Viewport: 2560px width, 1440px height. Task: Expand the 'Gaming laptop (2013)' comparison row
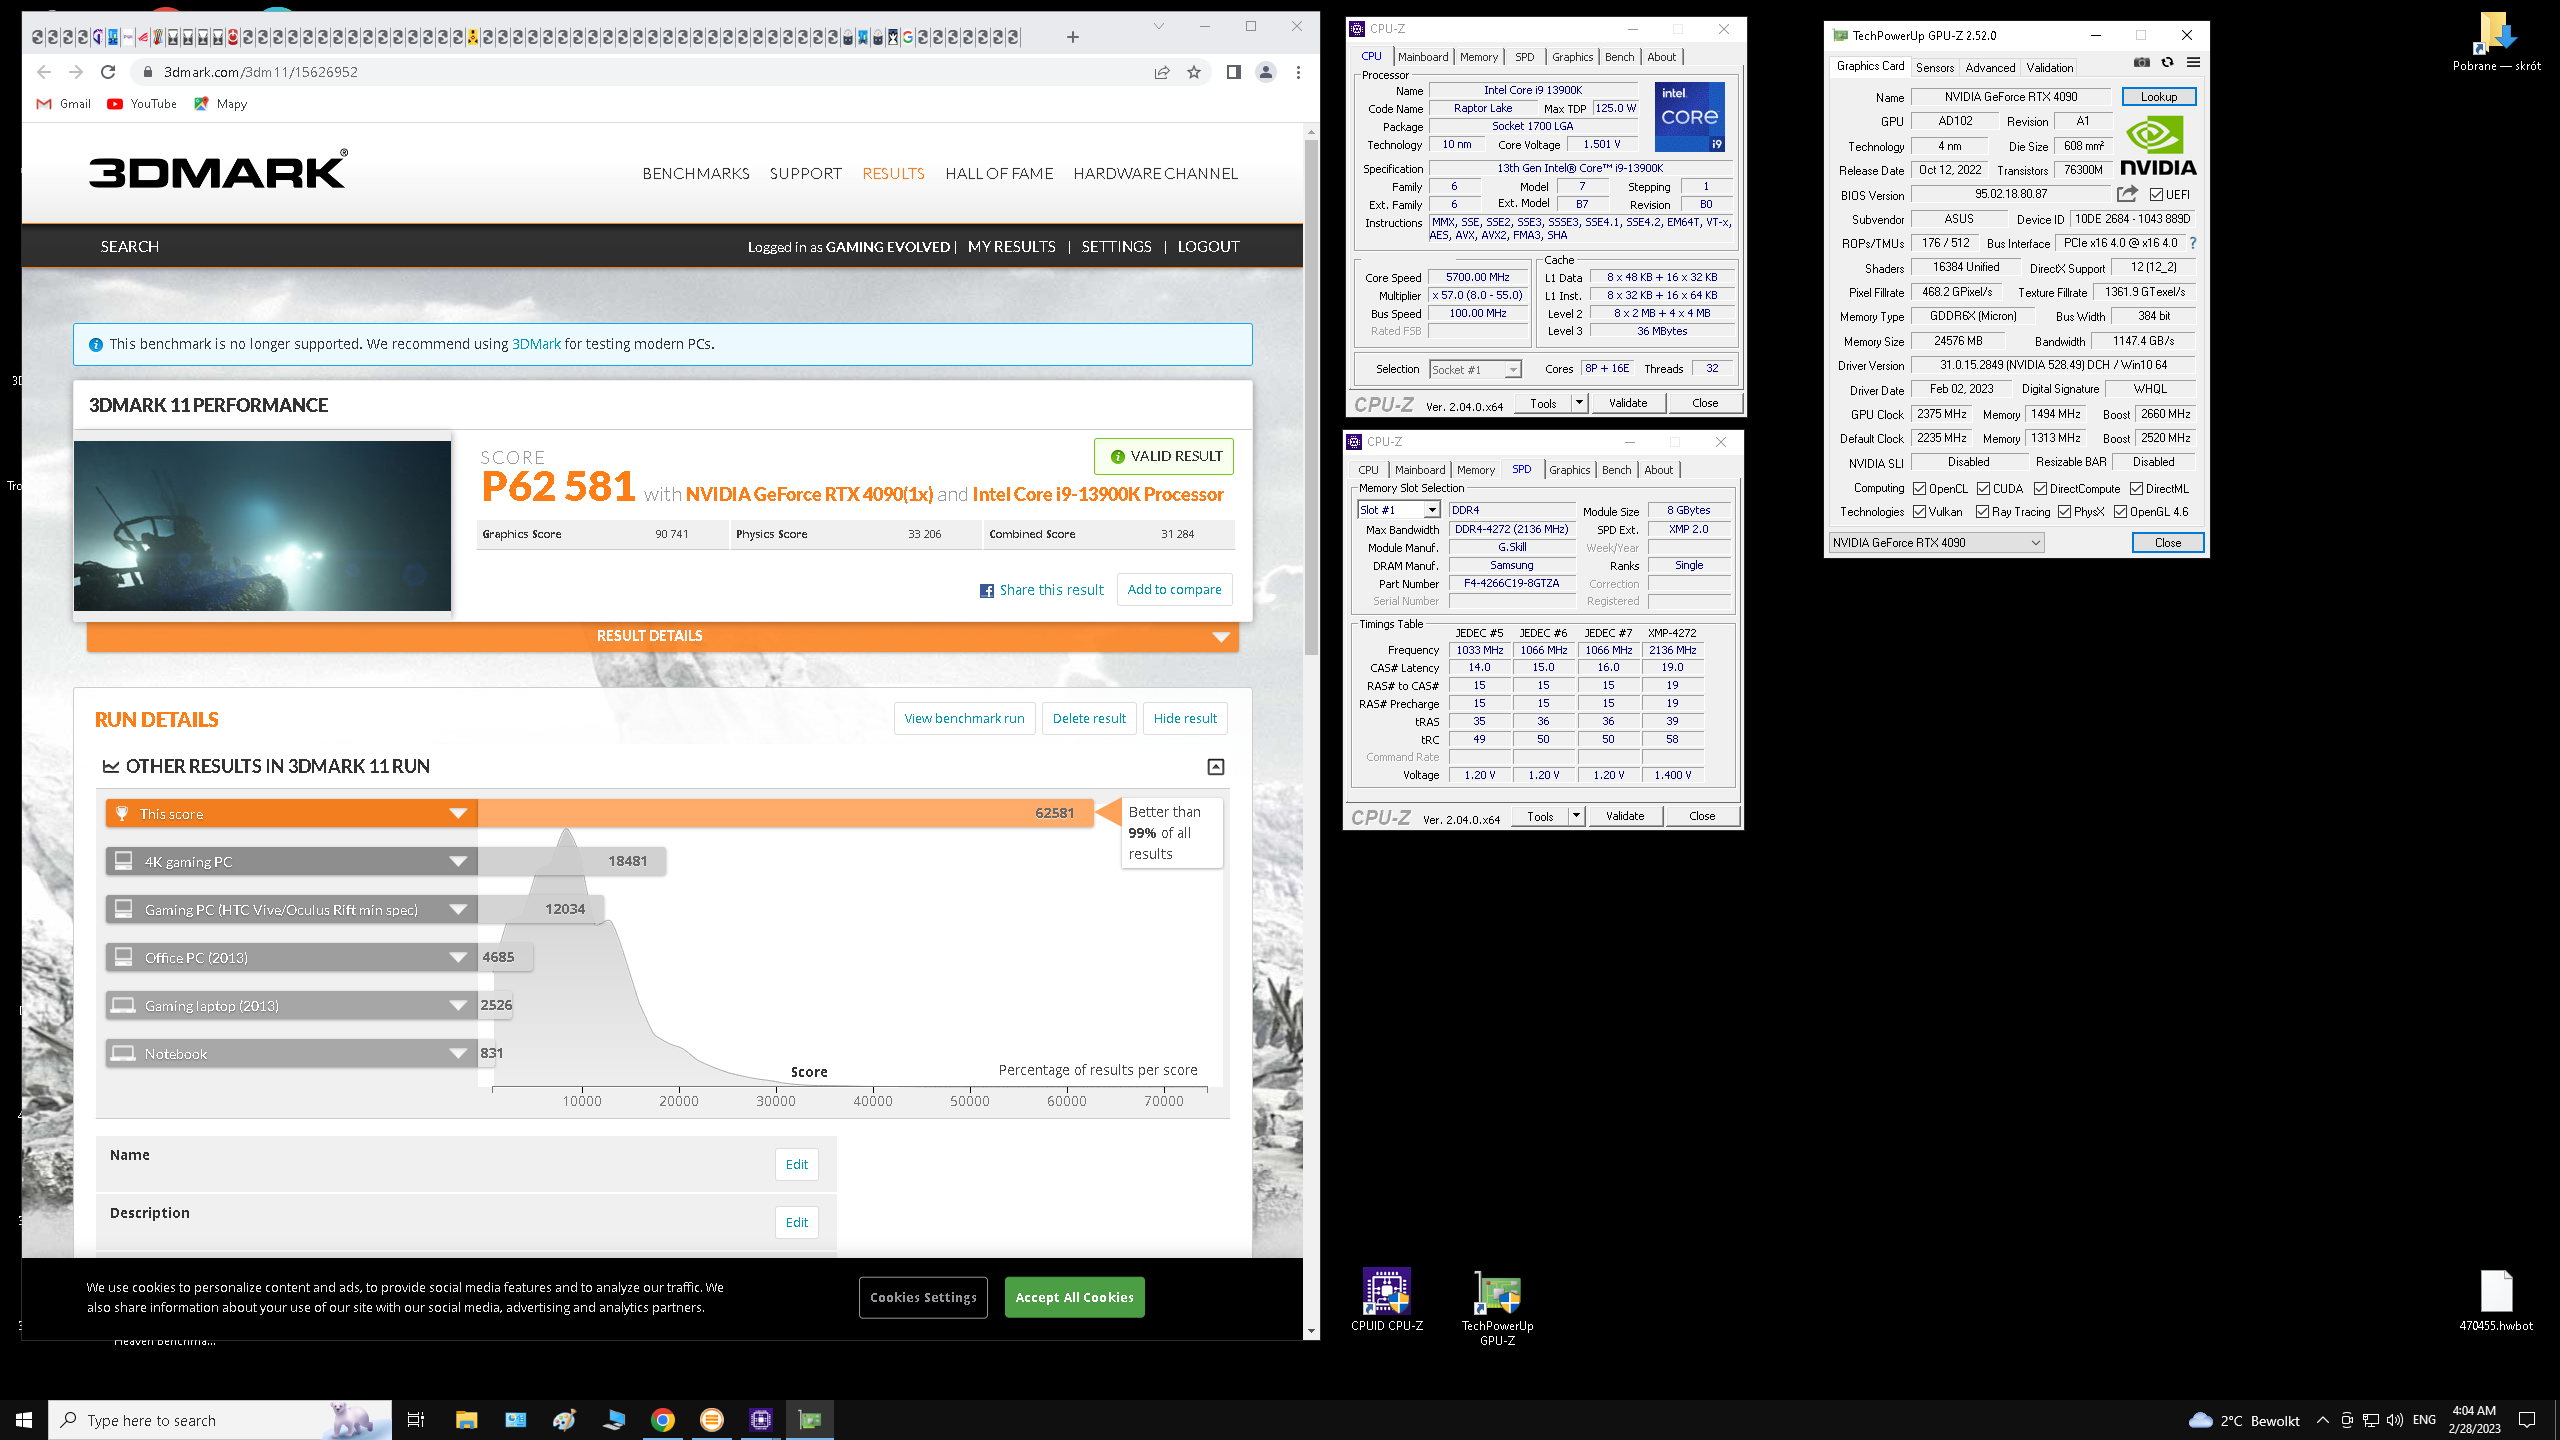(291, 1006)
